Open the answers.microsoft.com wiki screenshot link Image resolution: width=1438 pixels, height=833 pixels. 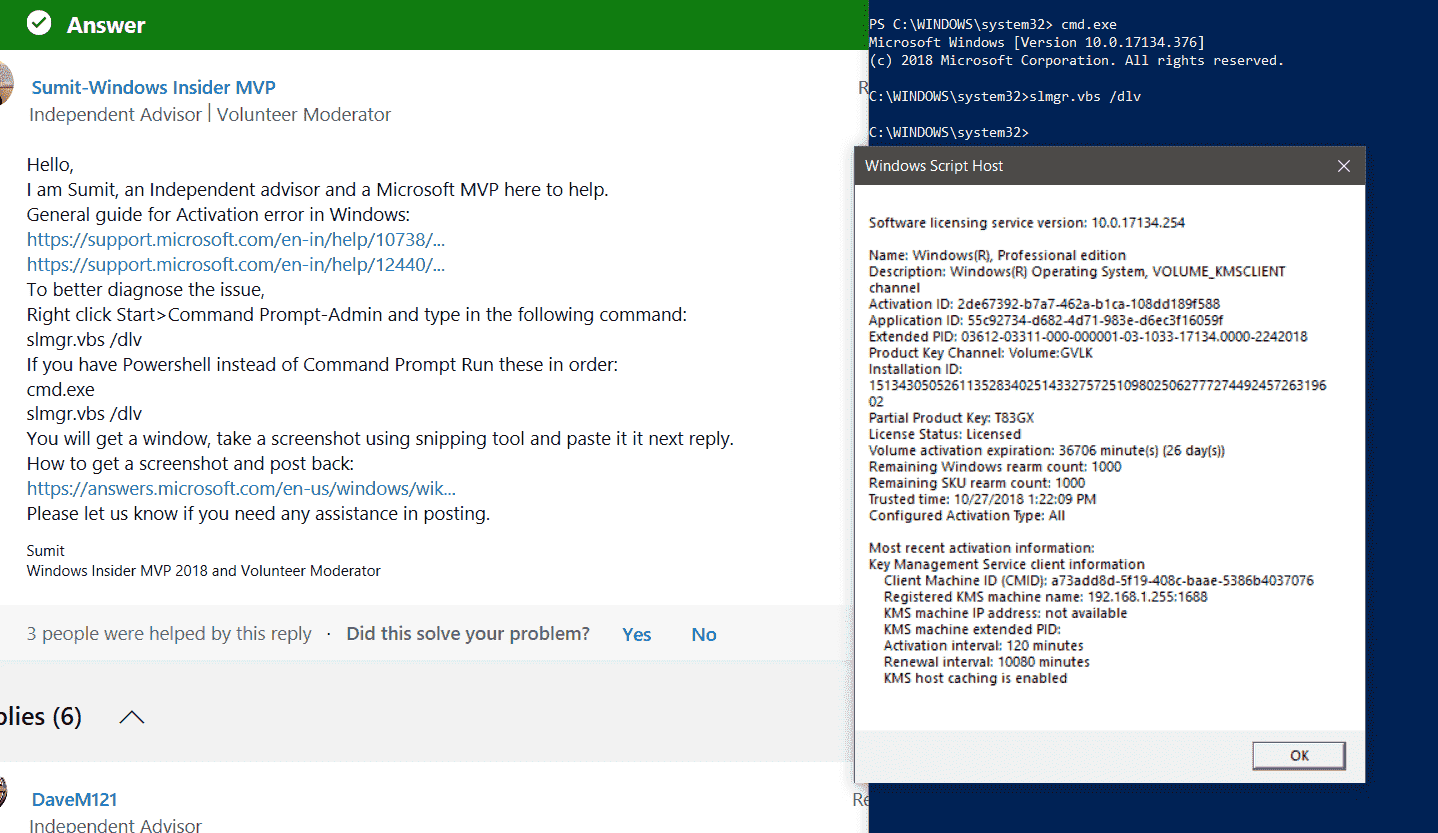coord(241,489)
